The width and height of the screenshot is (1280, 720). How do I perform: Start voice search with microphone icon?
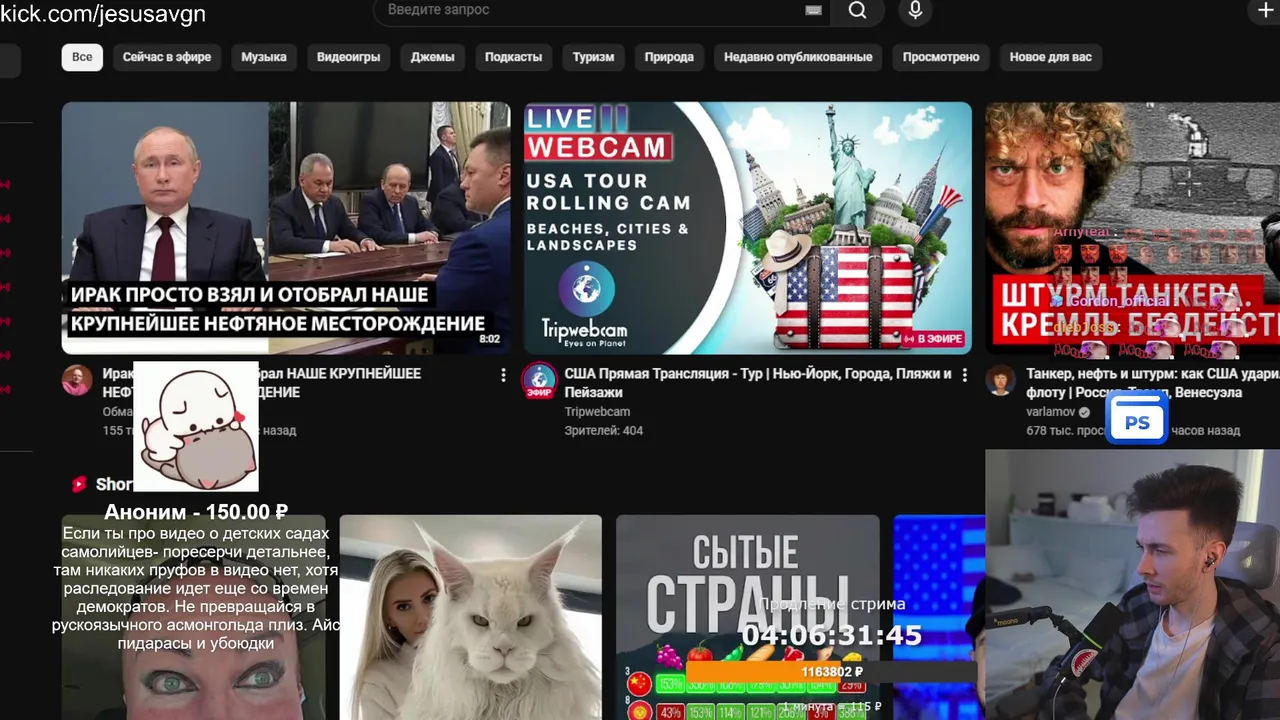[915, 11]
